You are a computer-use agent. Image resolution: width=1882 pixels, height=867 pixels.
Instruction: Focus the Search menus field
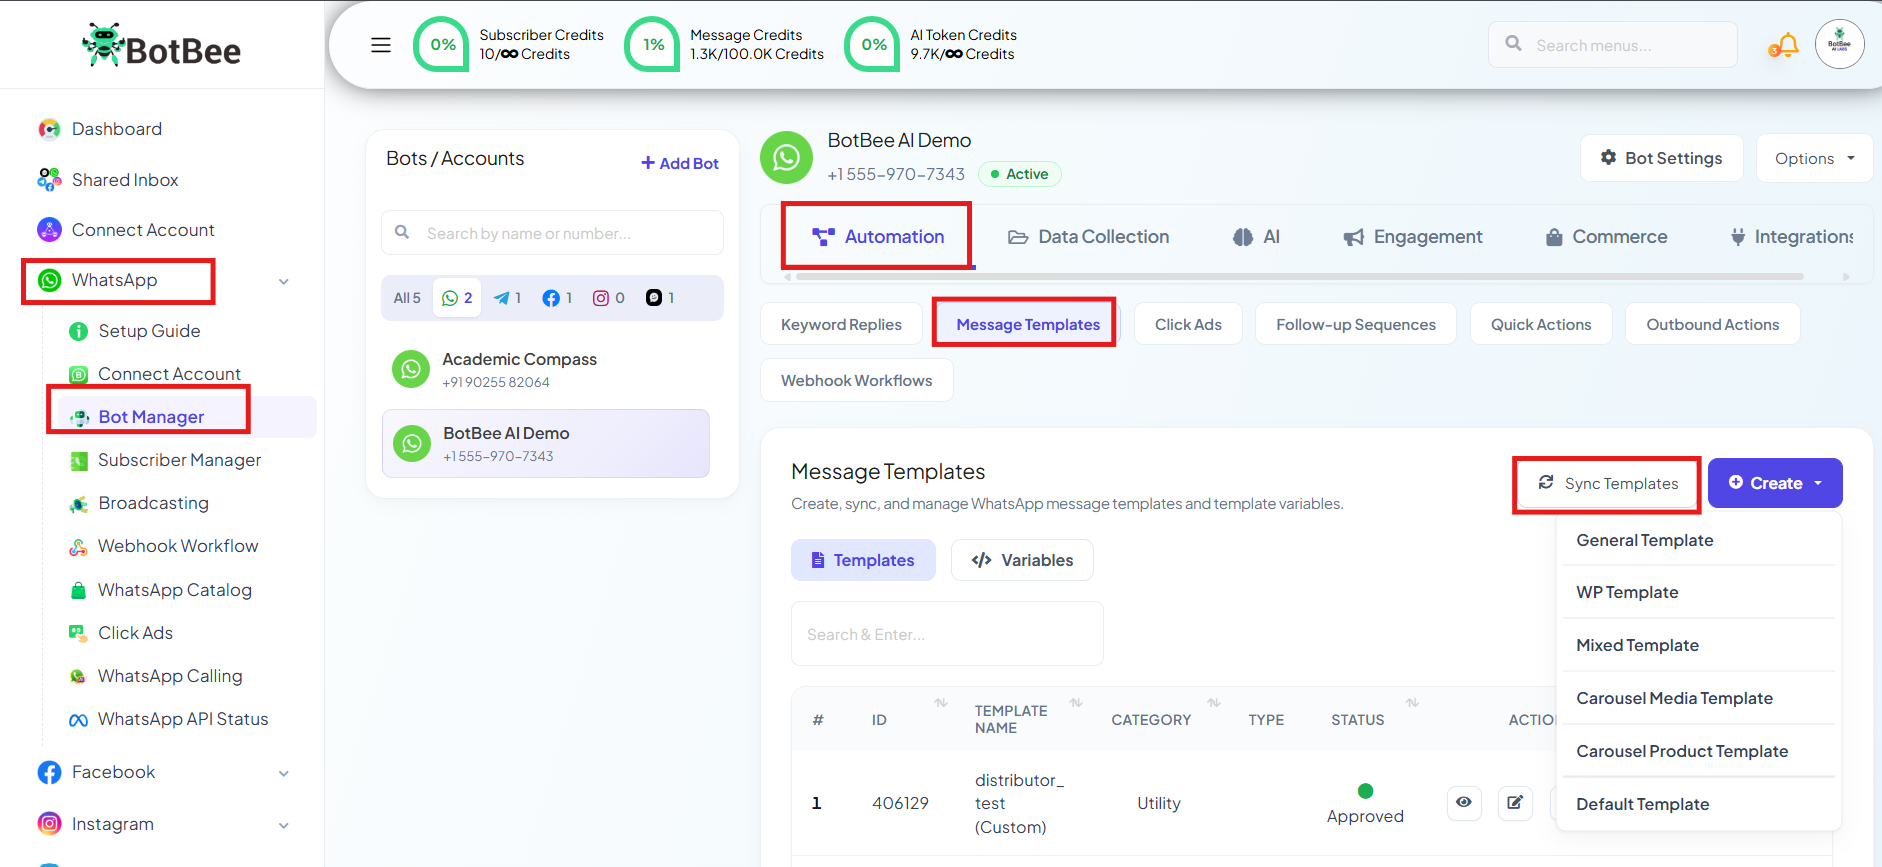click(1613, 45)
